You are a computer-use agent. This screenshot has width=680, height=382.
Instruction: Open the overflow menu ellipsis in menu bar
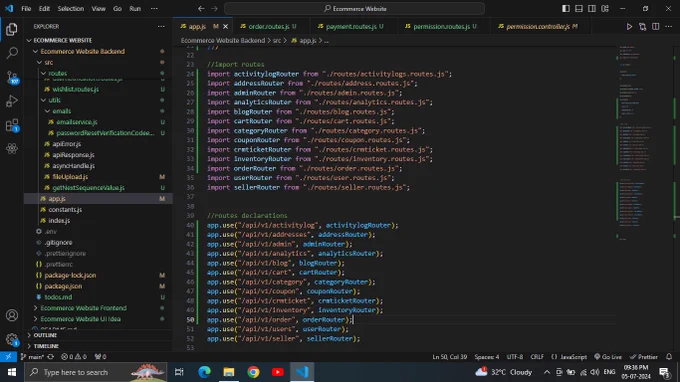[154, 9]
